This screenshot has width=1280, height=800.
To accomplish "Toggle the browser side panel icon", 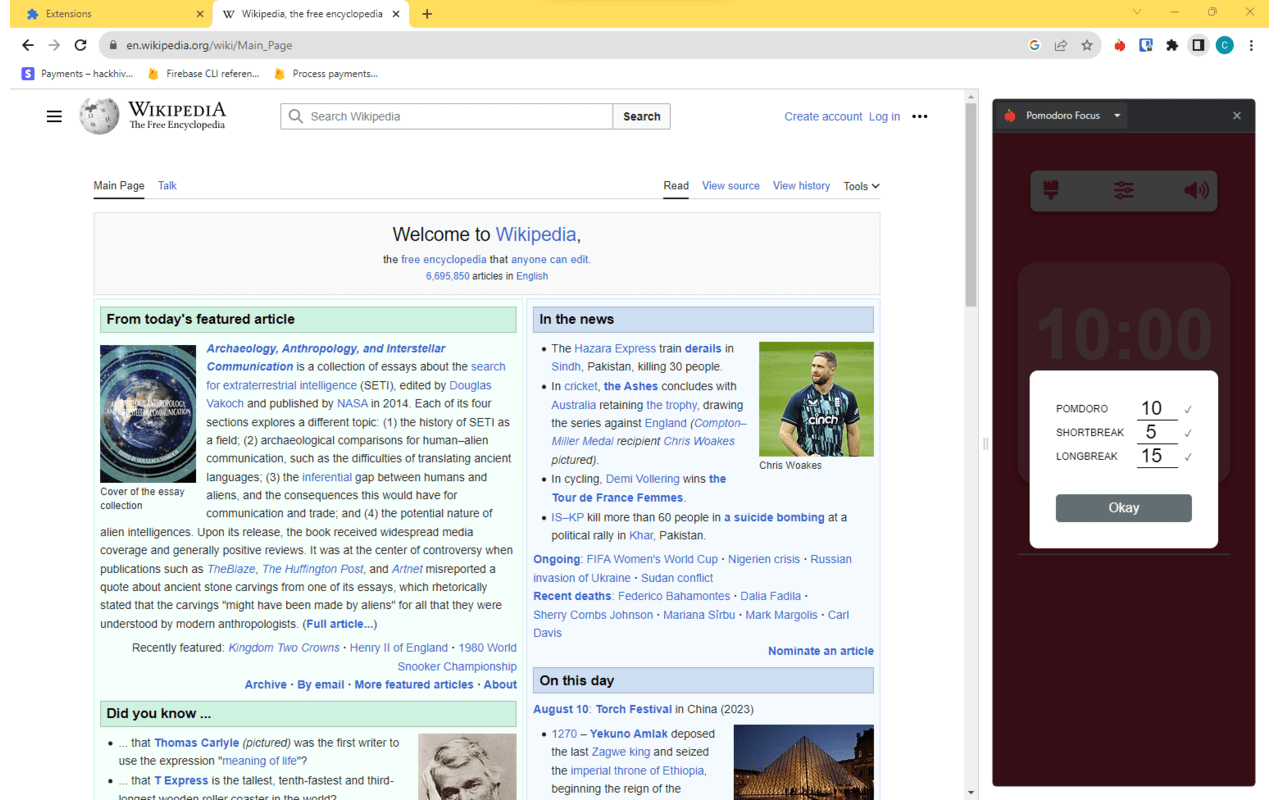I will pyautogui.click(x=1198, y=45).
